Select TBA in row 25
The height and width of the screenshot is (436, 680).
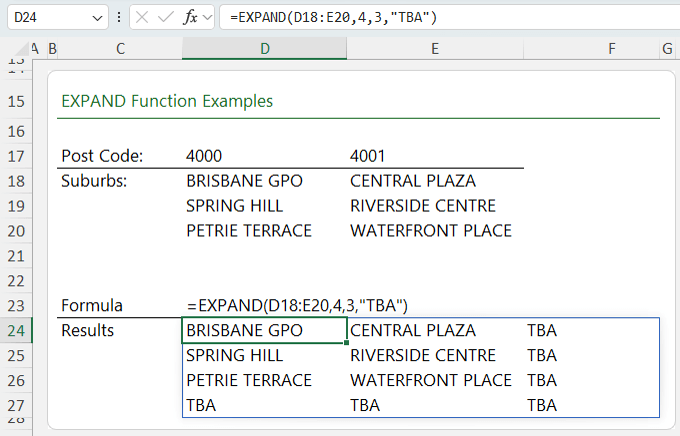tap(542, 356)
